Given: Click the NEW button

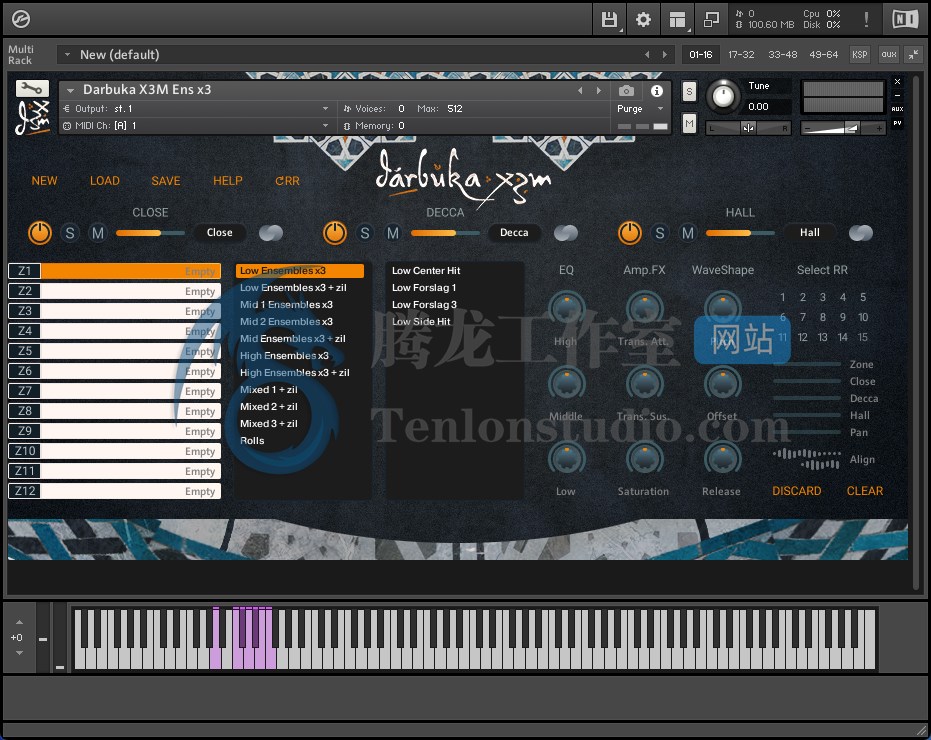Looking at the screenshot, I should tap(45, 181).
